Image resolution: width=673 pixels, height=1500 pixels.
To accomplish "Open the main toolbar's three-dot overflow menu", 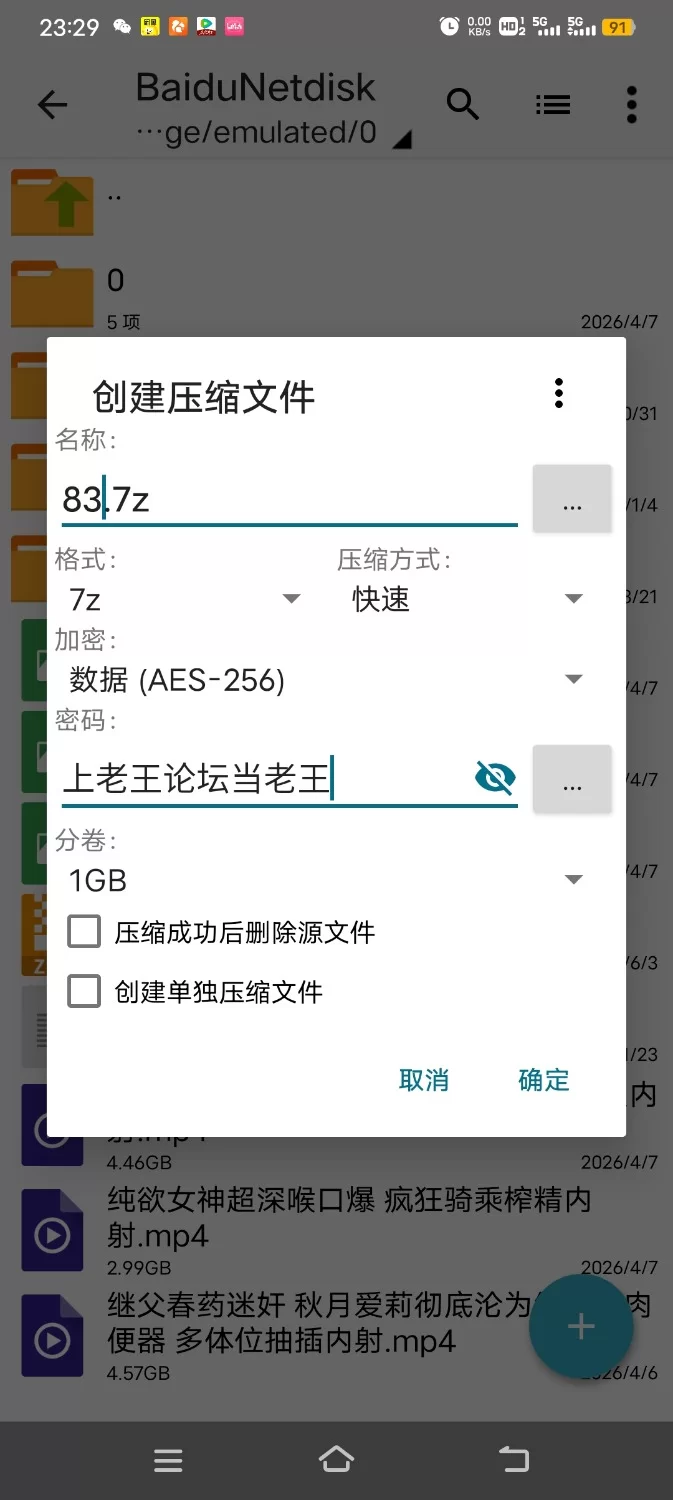I will tap(631, 104).
